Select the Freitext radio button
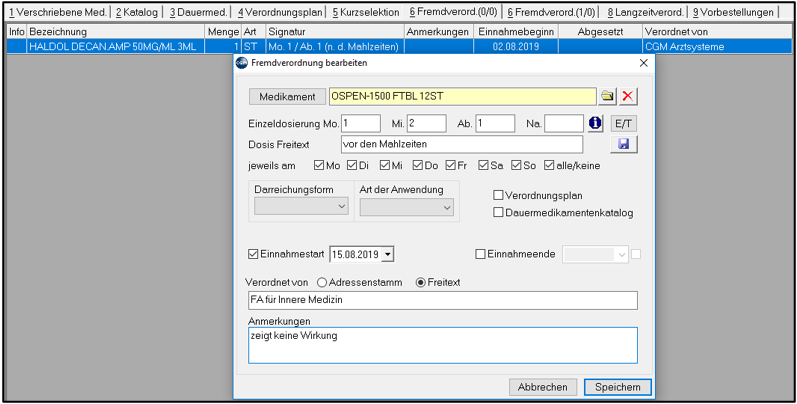Image resolution: width=797 pixels, height=404 pixels. 420,282
